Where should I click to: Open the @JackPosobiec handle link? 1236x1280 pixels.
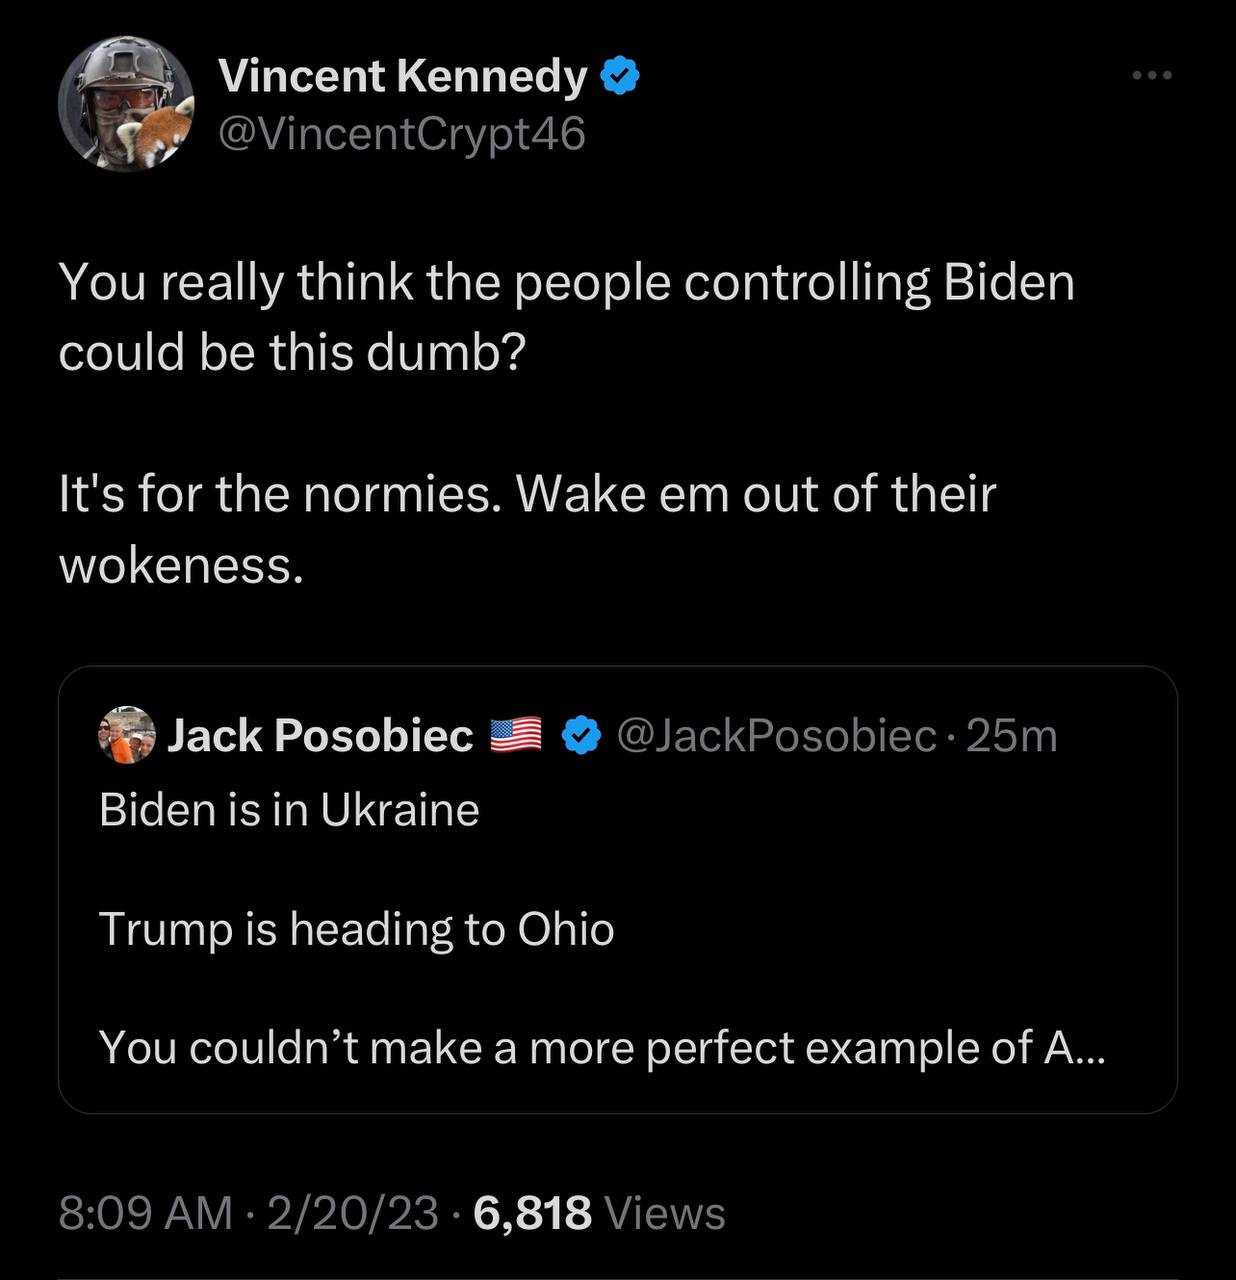pyautogui.click(x=777, y=736)
